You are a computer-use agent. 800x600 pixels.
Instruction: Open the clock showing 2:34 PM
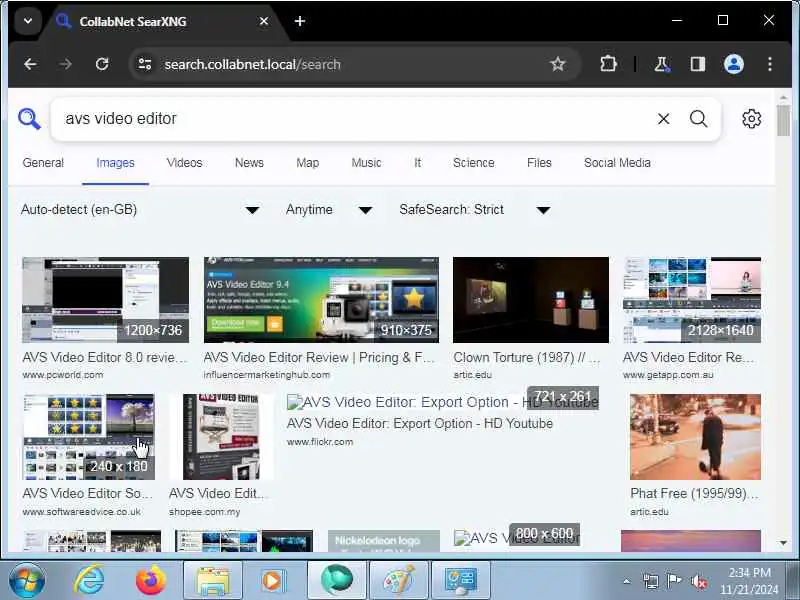click(749, 581)
